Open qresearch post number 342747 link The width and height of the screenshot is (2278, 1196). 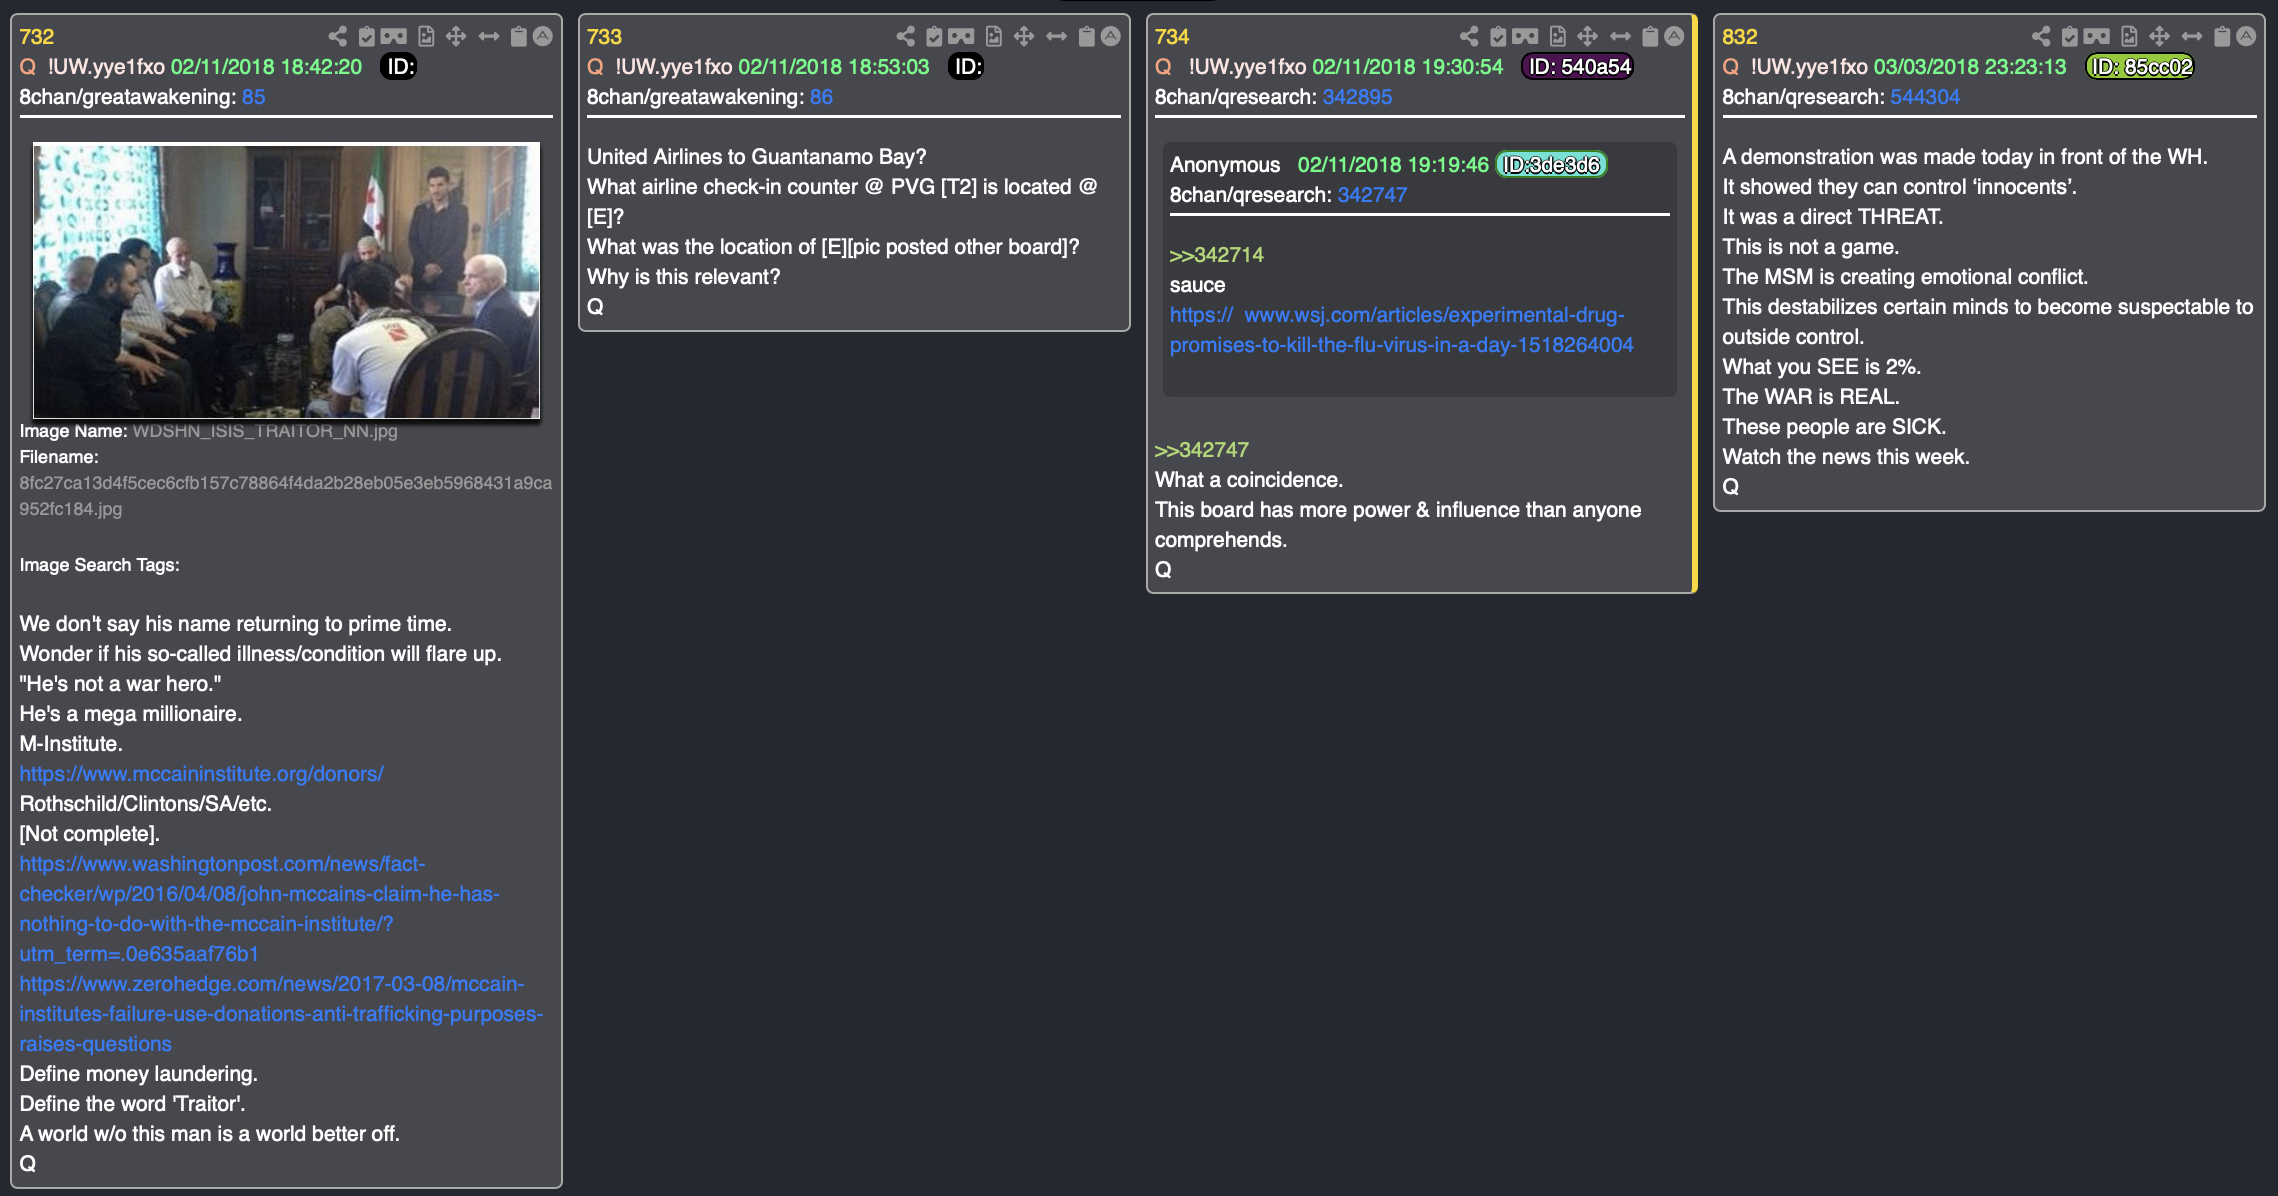1372,195
